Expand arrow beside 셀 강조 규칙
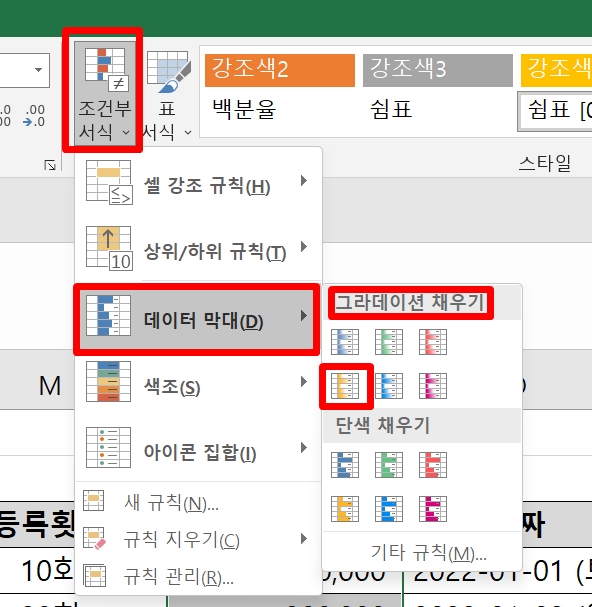Viewport: 592px width, 607px height. pyautogui.click(x=304, y=180)
